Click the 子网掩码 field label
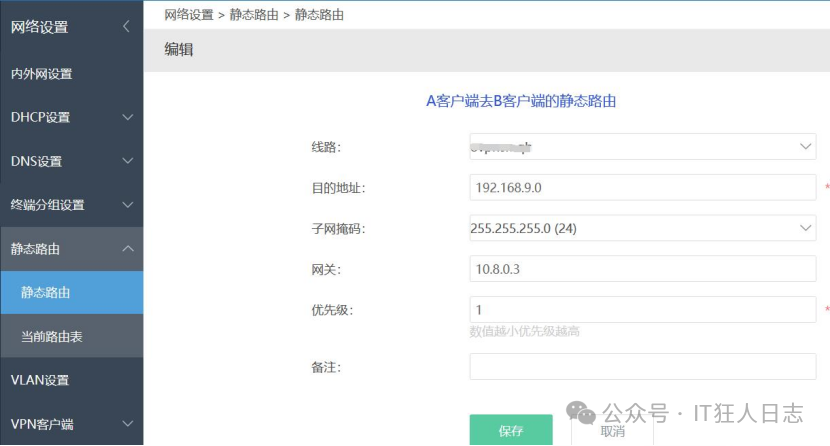 click(338, 229)
